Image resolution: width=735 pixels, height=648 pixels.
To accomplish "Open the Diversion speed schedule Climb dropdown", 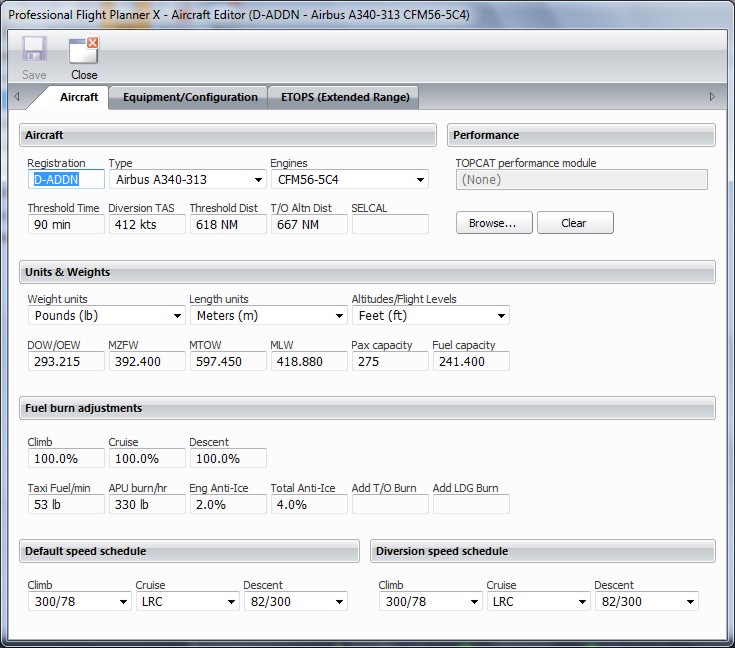I will click(430, 602).
